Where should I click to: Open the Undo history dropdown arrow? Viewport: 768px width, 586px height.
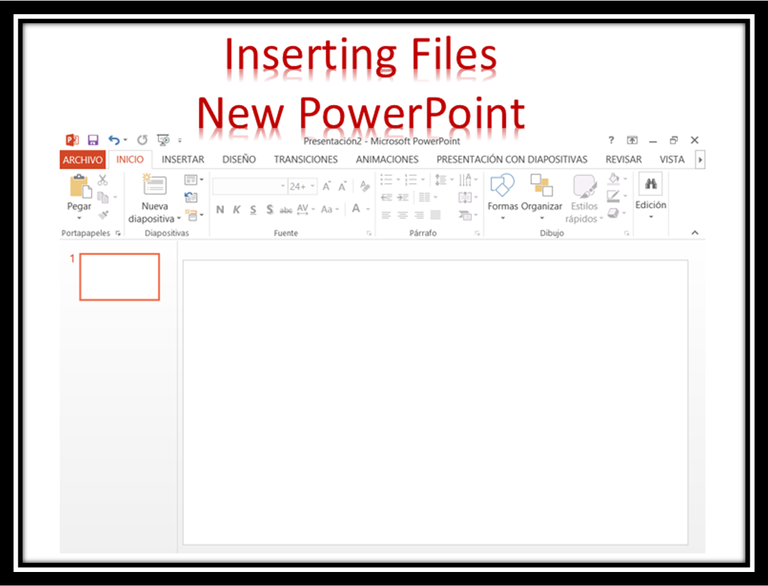click(x=125, y=141)
